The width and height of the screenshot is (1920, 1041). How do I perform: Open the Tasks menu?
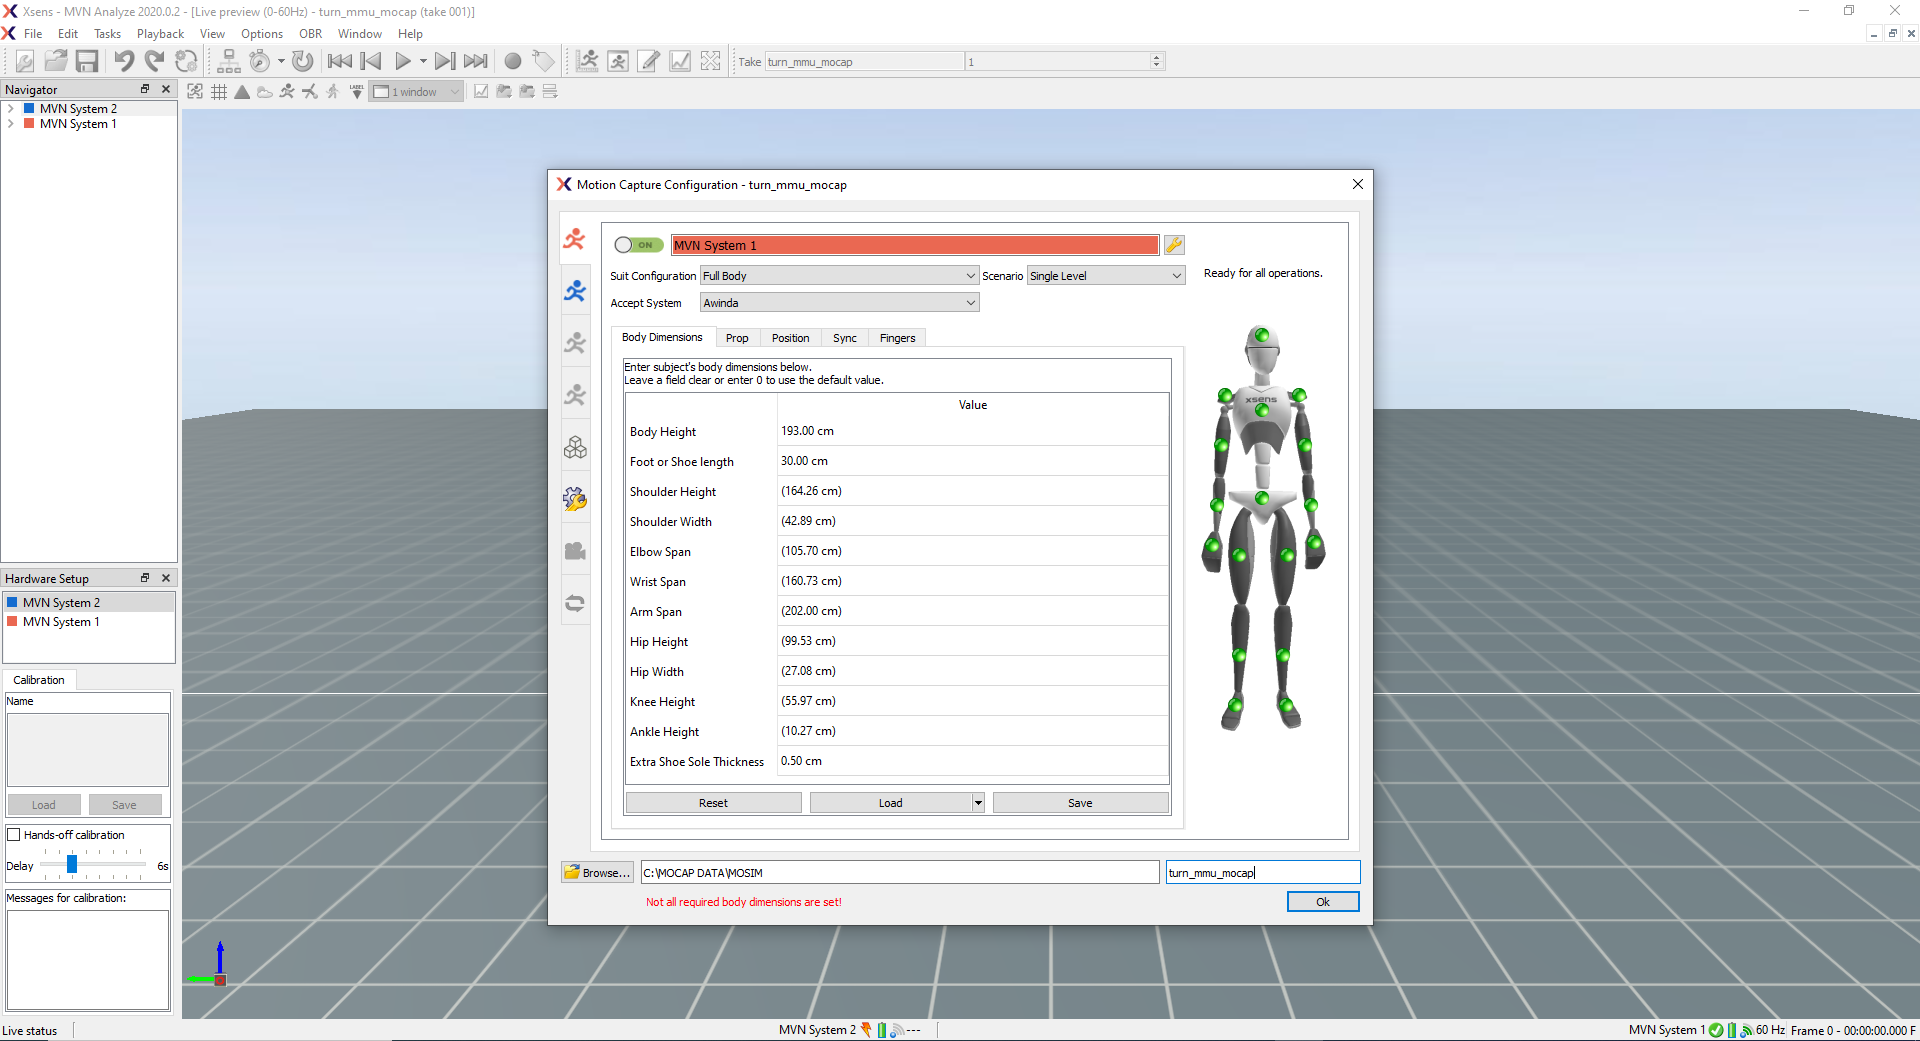pos(107,34)
